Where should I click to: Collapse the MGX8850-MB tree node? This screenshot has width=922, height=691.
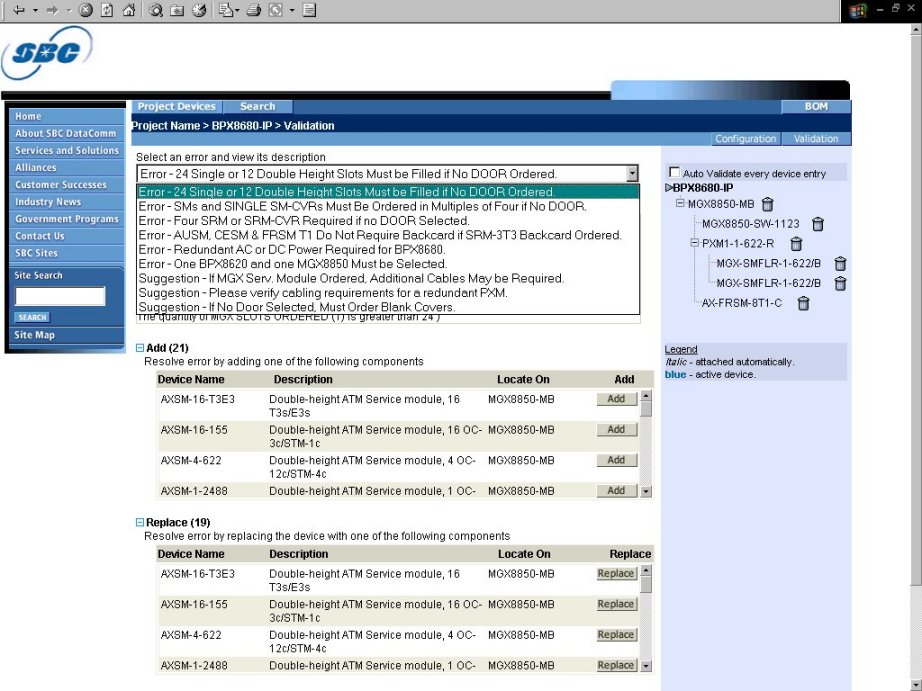[680, 203]
